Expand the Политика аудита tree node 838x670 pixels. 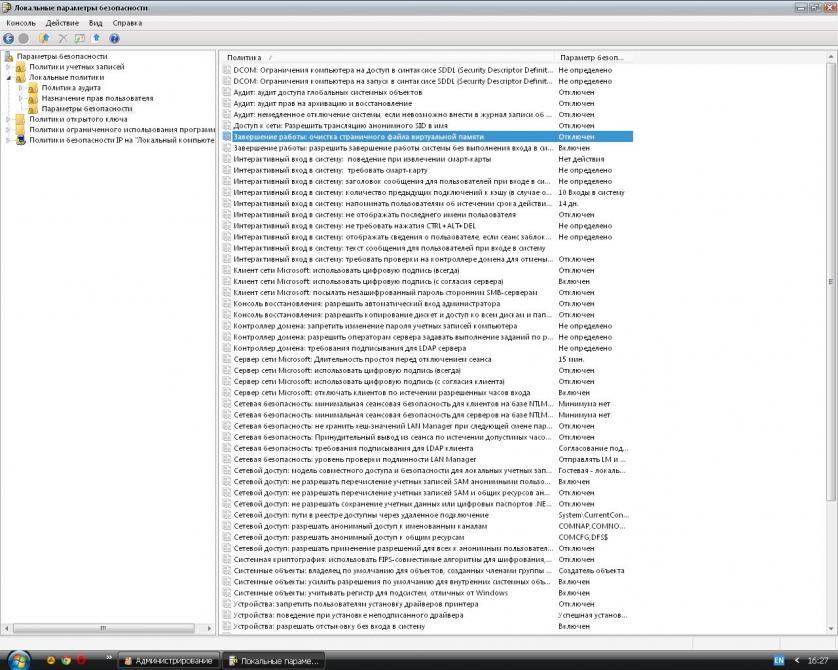(20, 88)
